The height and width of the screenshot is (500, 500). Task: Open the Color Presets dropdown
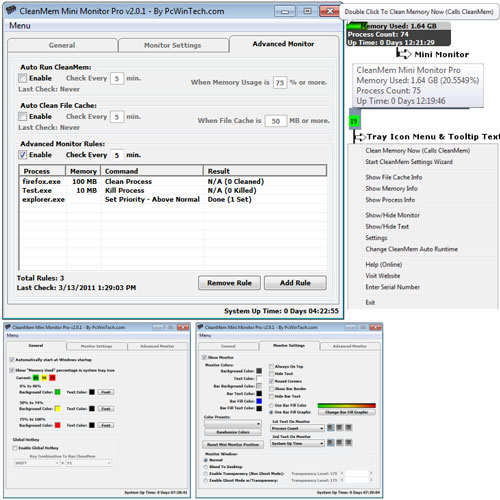[233, 424]
